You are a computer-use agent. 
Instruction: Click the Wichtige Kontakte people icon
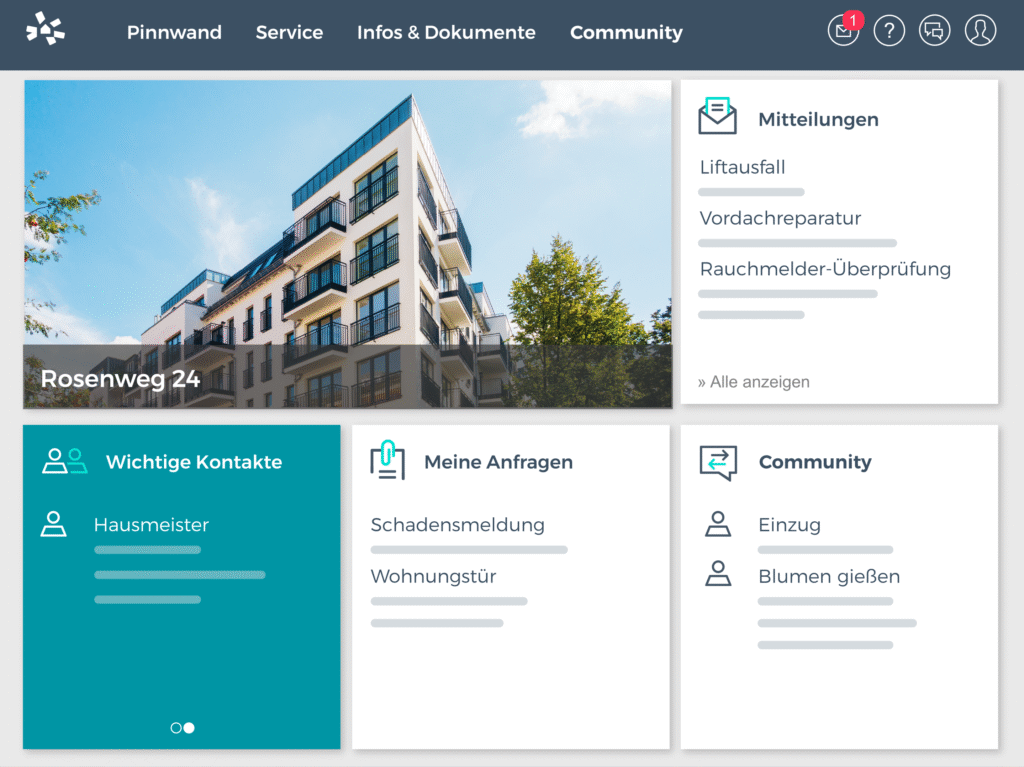pos(62,461)
